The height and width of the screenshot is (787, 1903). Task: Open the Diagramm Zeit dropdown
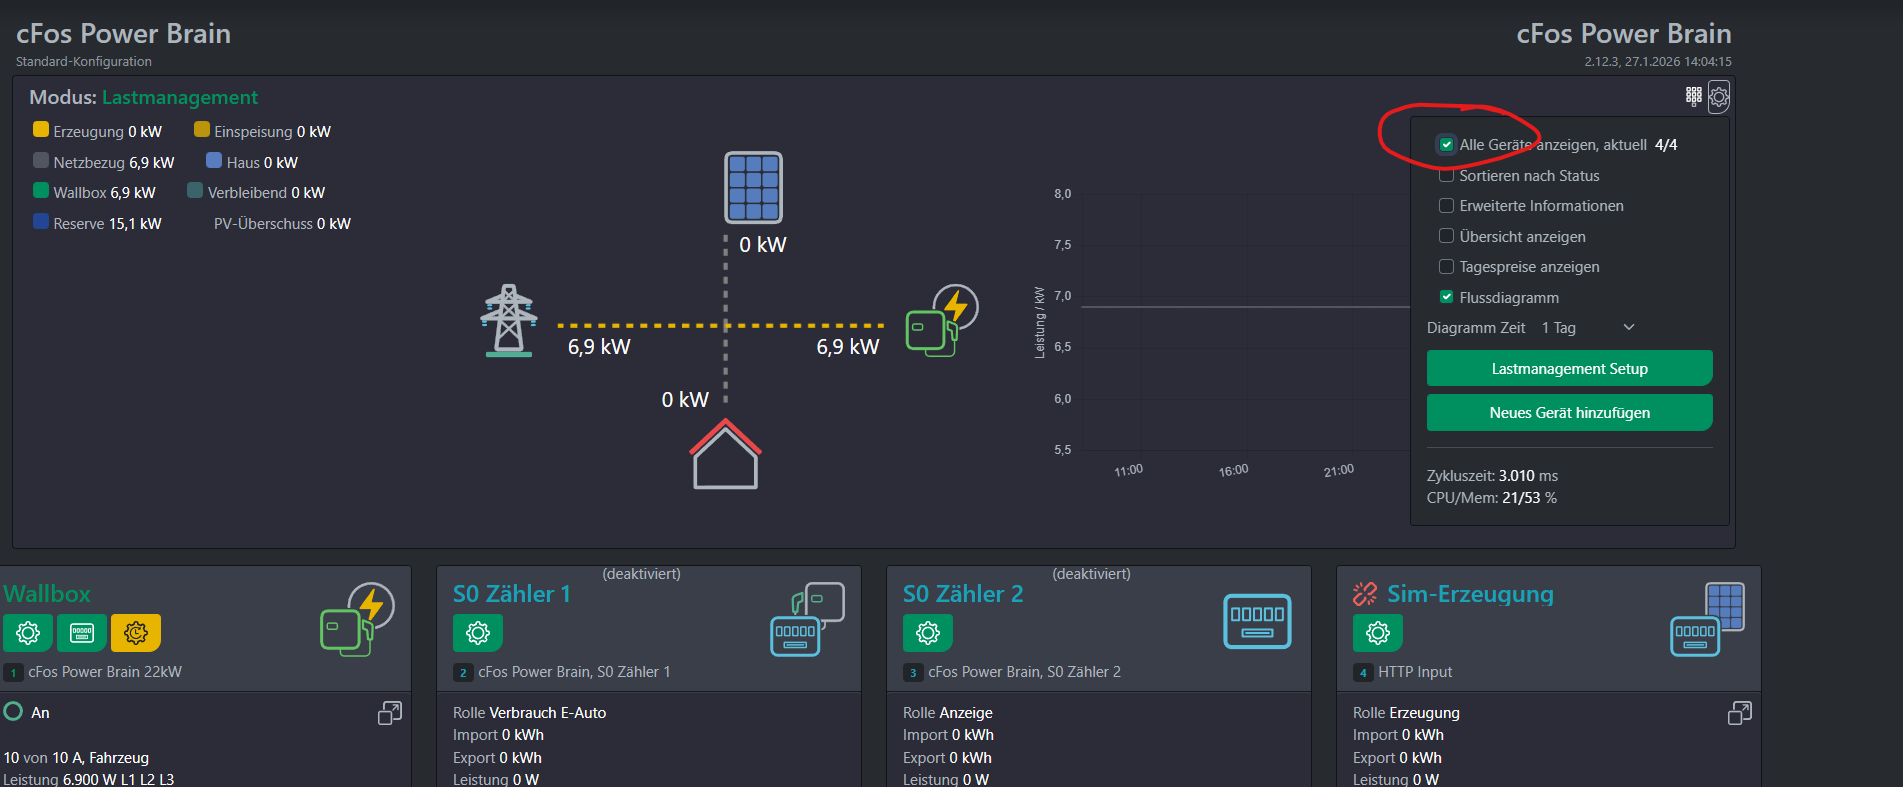point(1587,328)
